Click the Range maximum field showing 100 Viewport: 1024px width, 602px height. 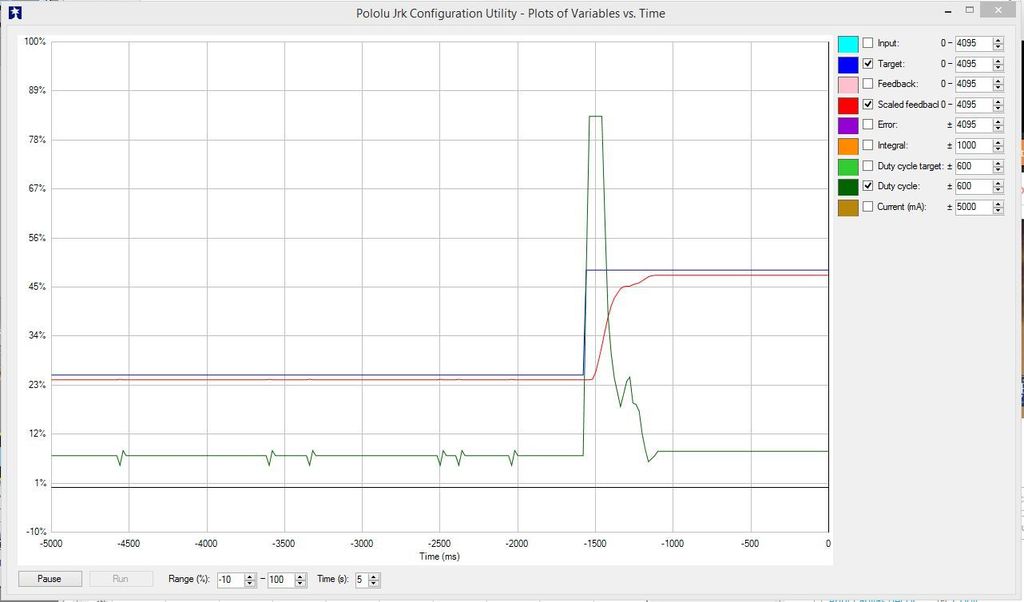pos(281,579)
